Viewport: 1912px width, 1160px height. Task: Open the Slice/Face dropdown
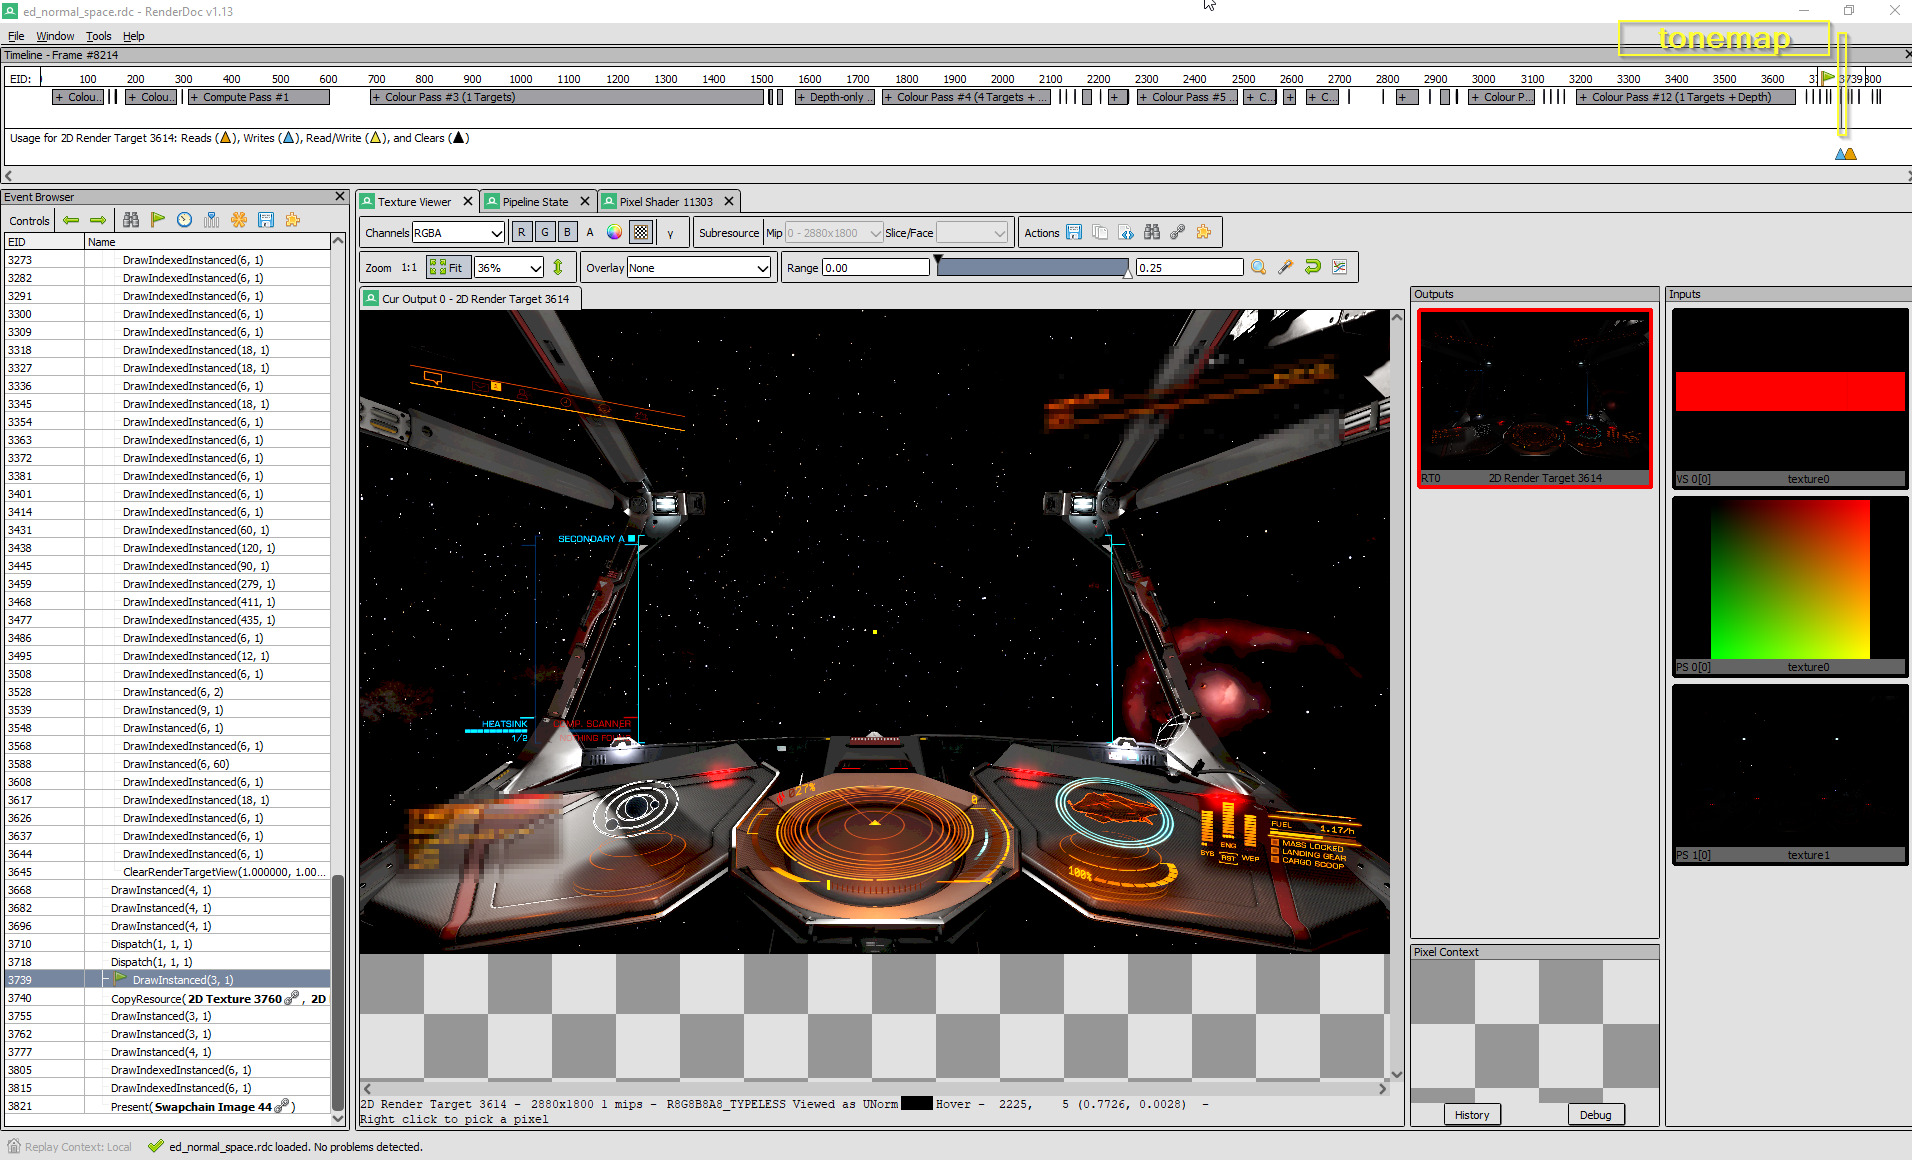point(971,232)
